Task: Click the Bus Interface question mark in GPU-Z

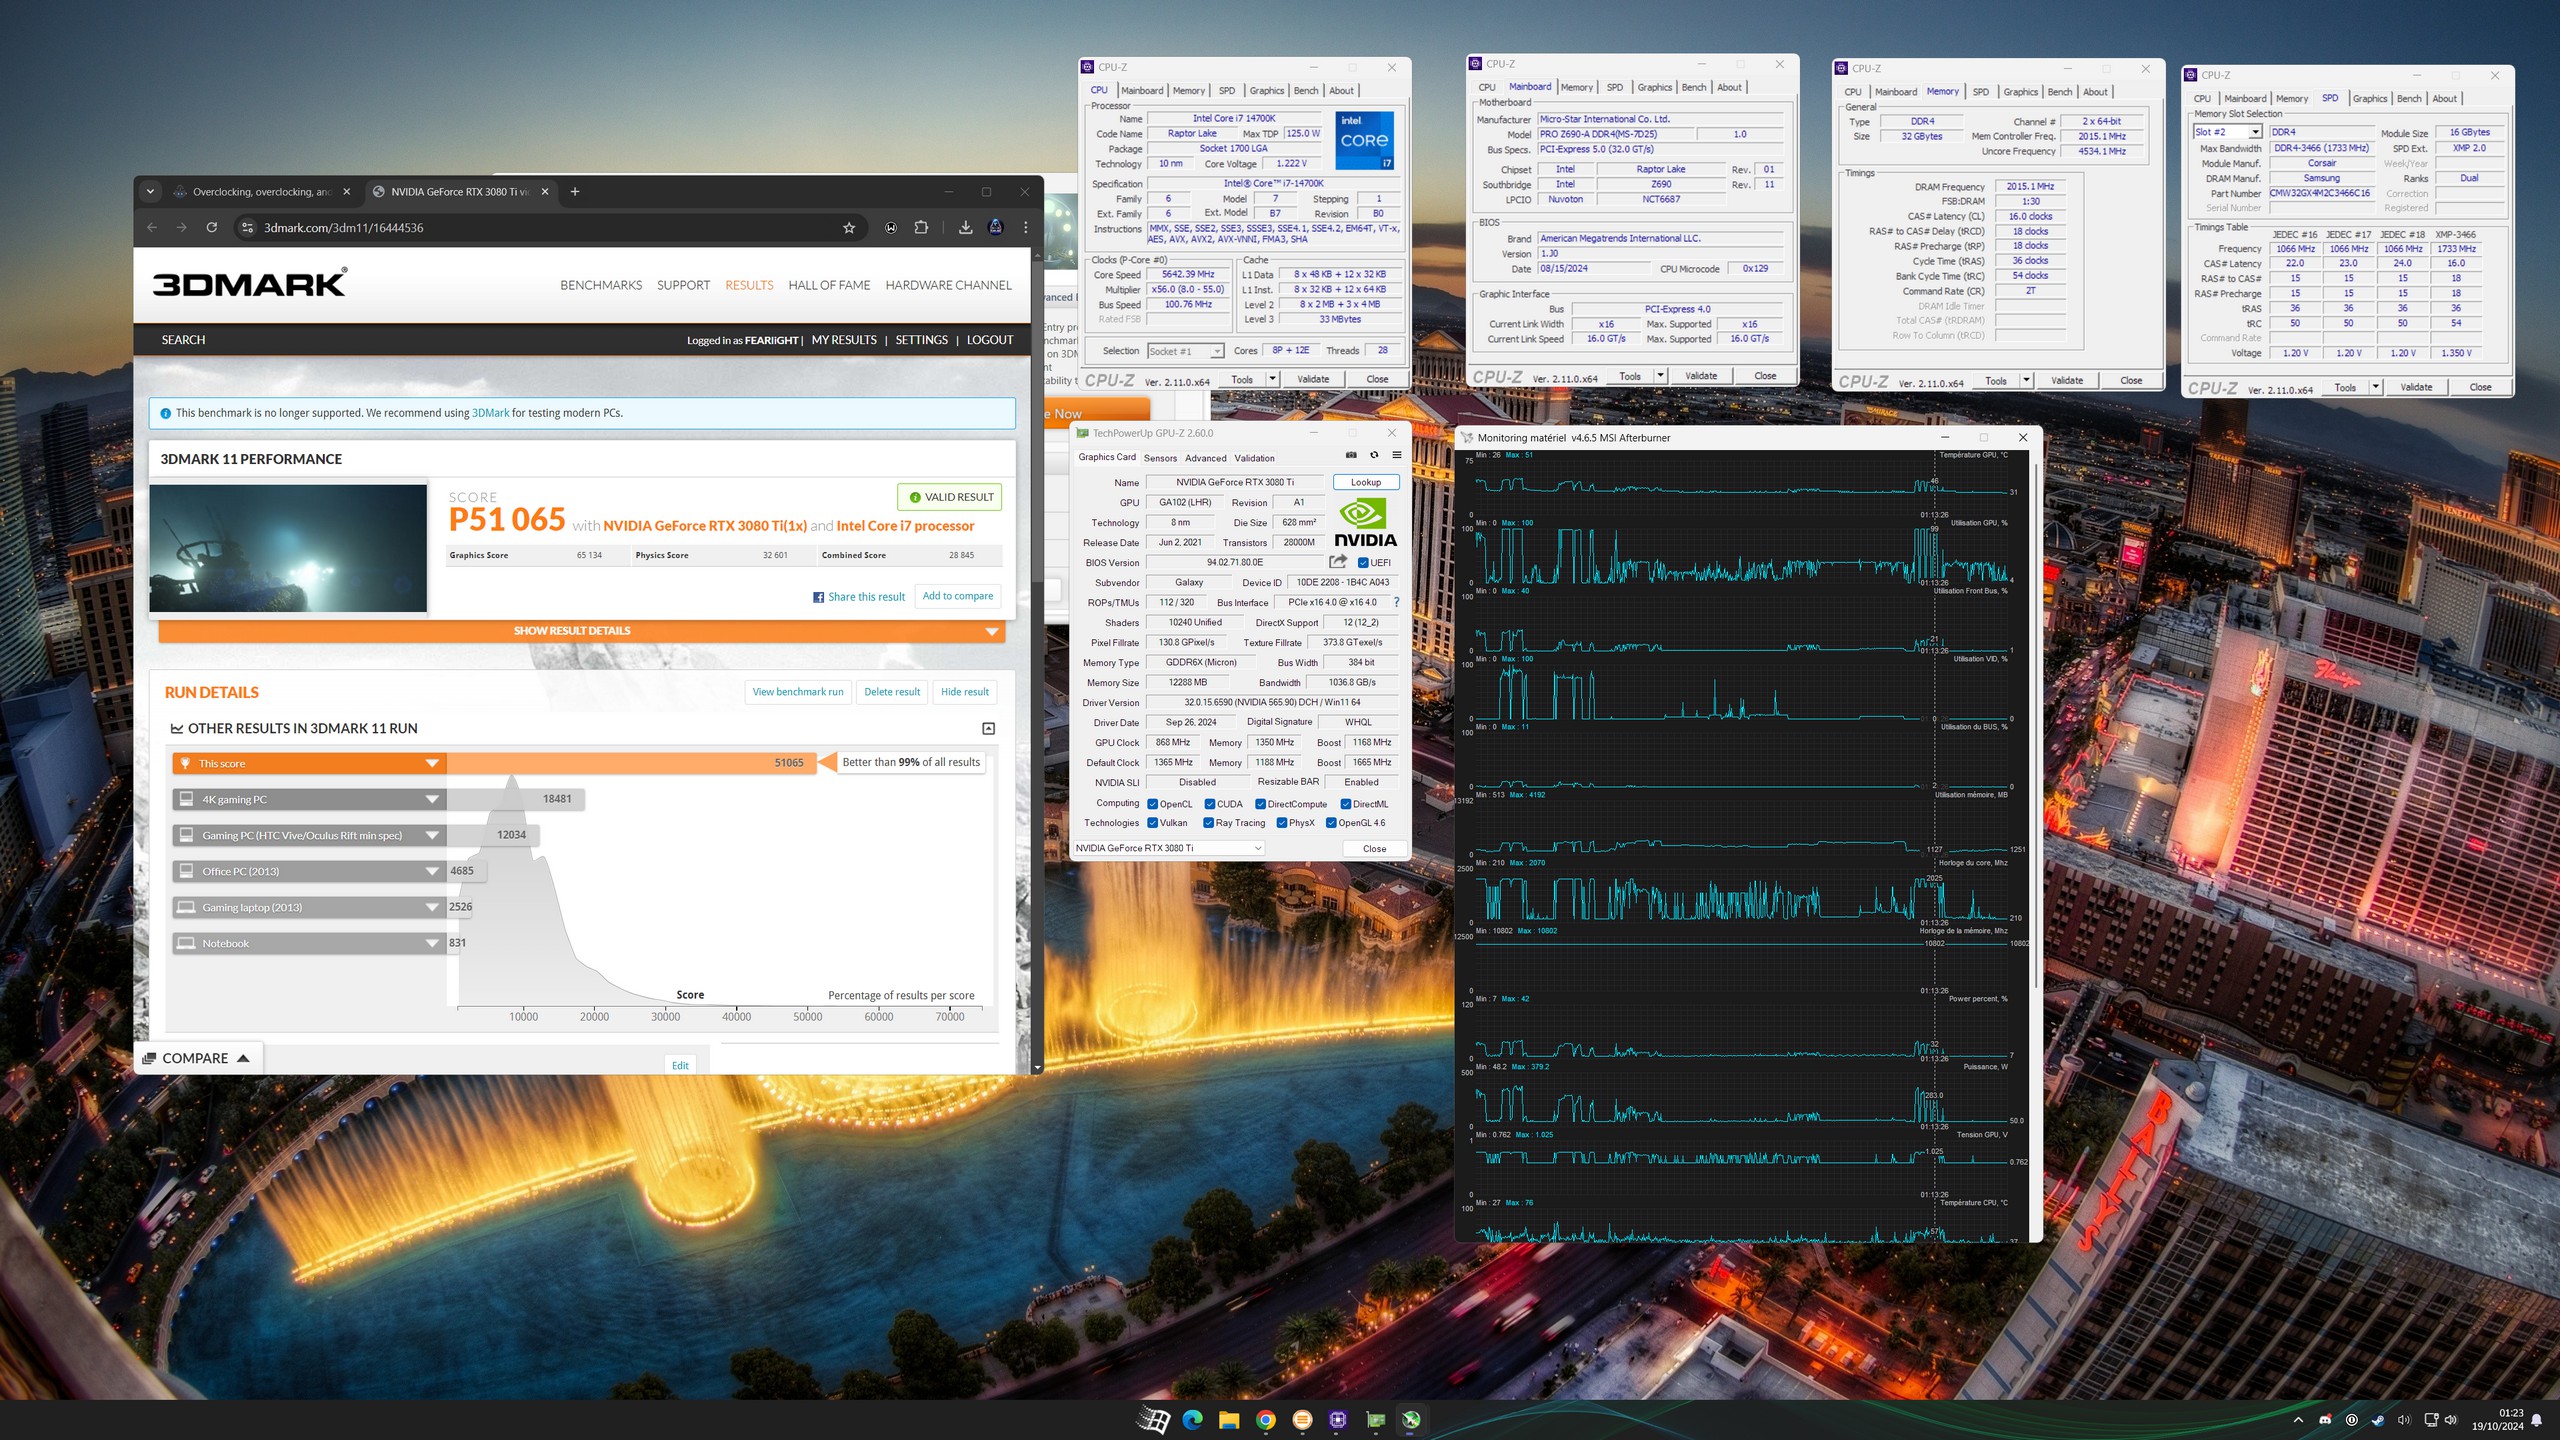Action: [1396, 602]
